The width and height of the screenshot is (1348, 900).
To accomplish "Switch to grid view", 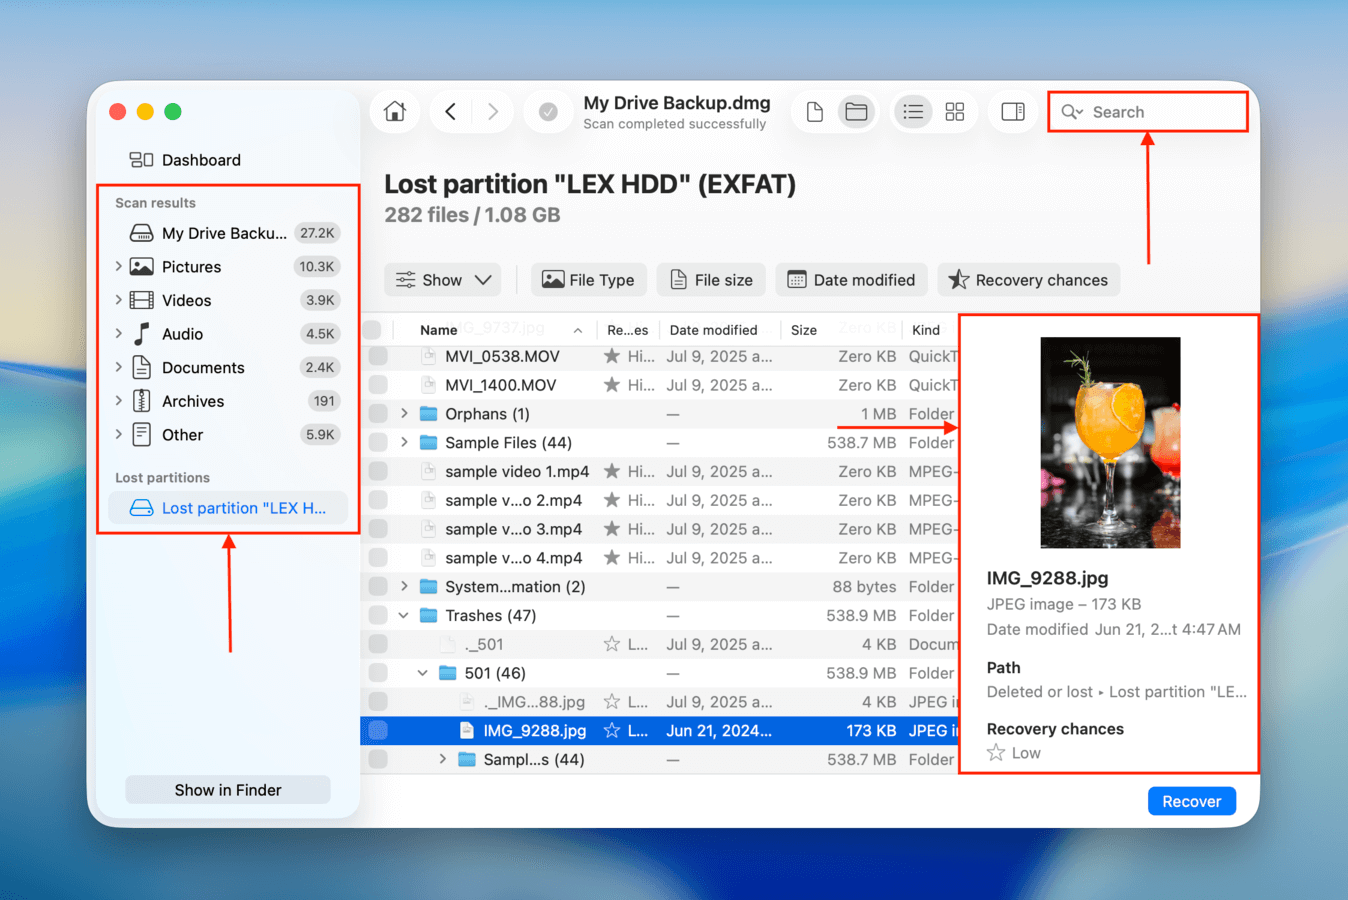I will tap(954, 111).
